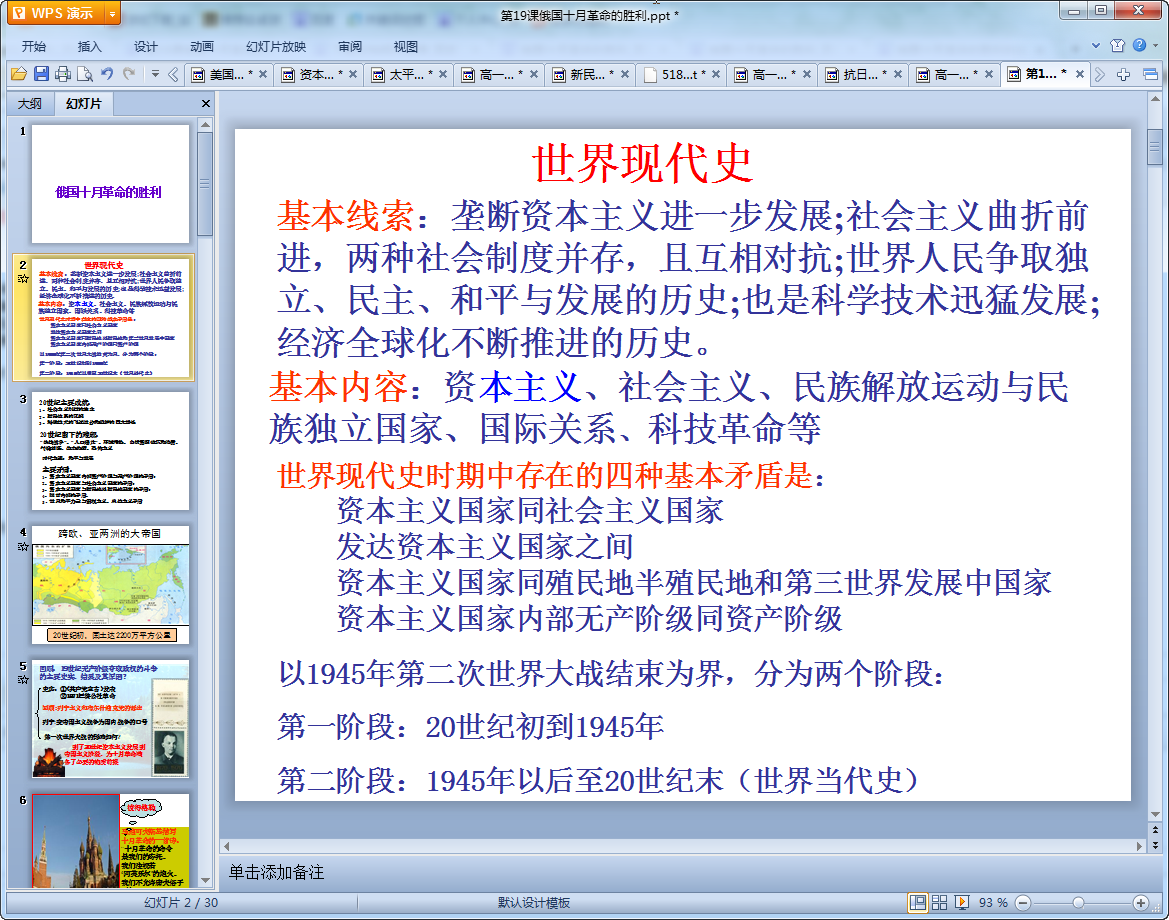The image size is (1169, 920).
Task: Open the dropdown arrow next to Help
Action: coord(1156,45)
